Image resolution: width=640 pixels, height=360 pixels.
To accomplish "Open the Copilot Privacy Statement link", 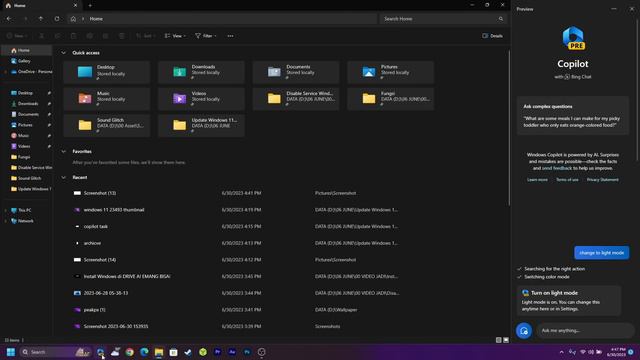I will point(603,180).
